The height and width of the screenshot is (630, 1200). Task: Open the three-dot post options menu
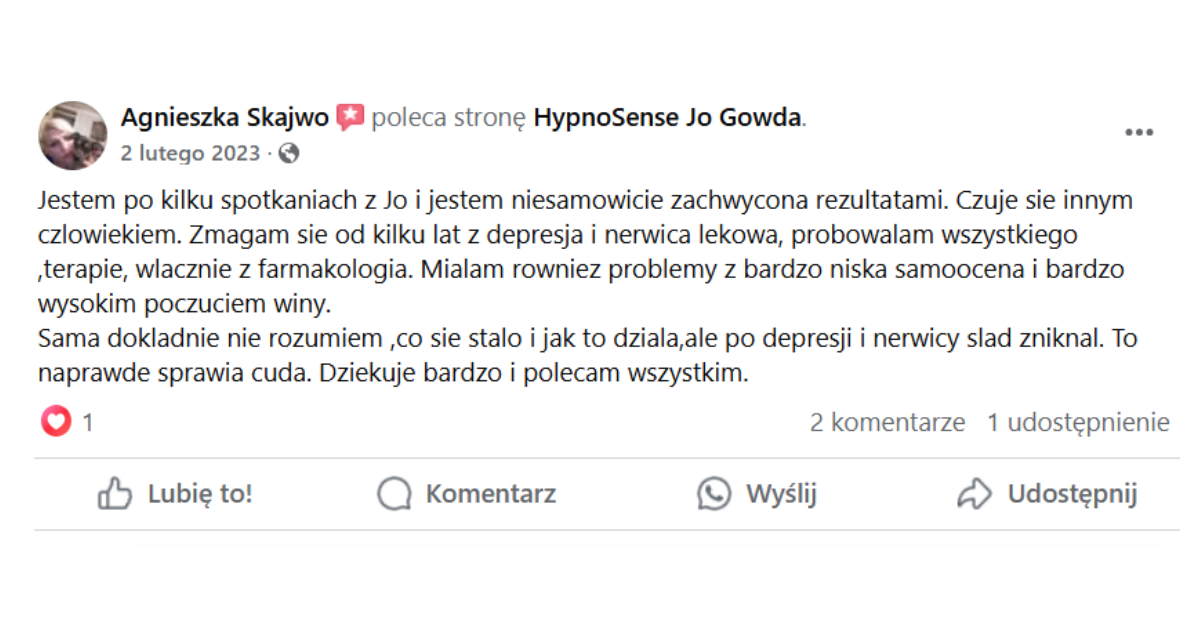(1139, 132)
